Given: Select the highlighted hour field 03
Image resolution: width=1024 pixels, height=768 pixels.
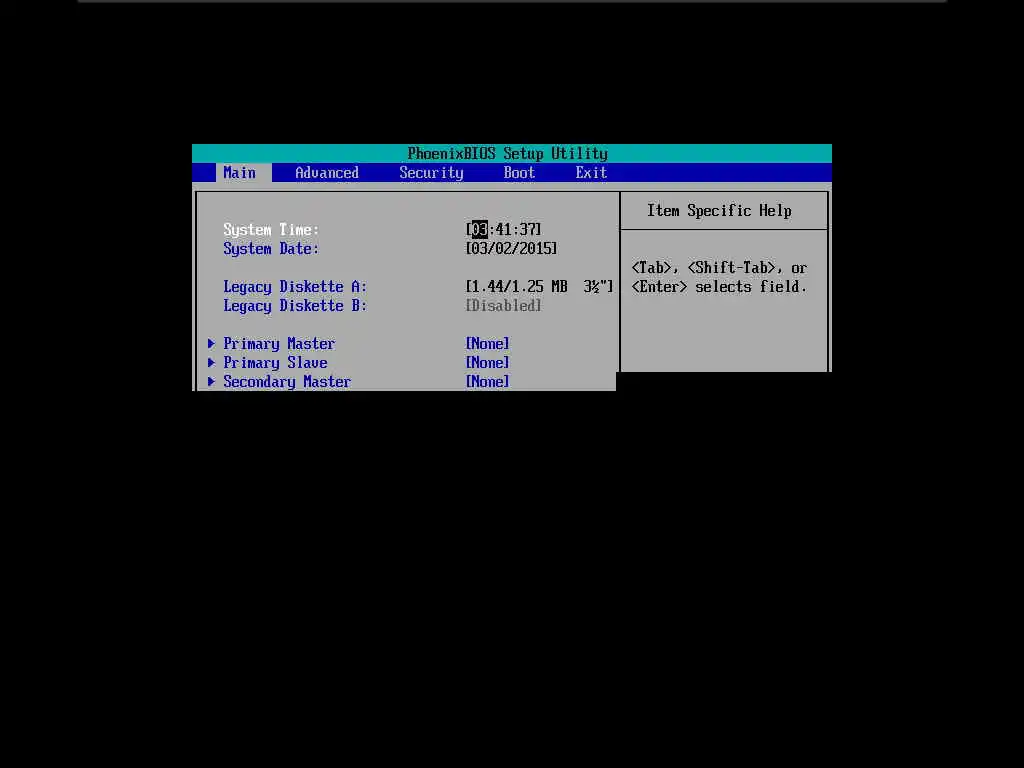Looking at the screenshot, I should (x=479, y=229).
